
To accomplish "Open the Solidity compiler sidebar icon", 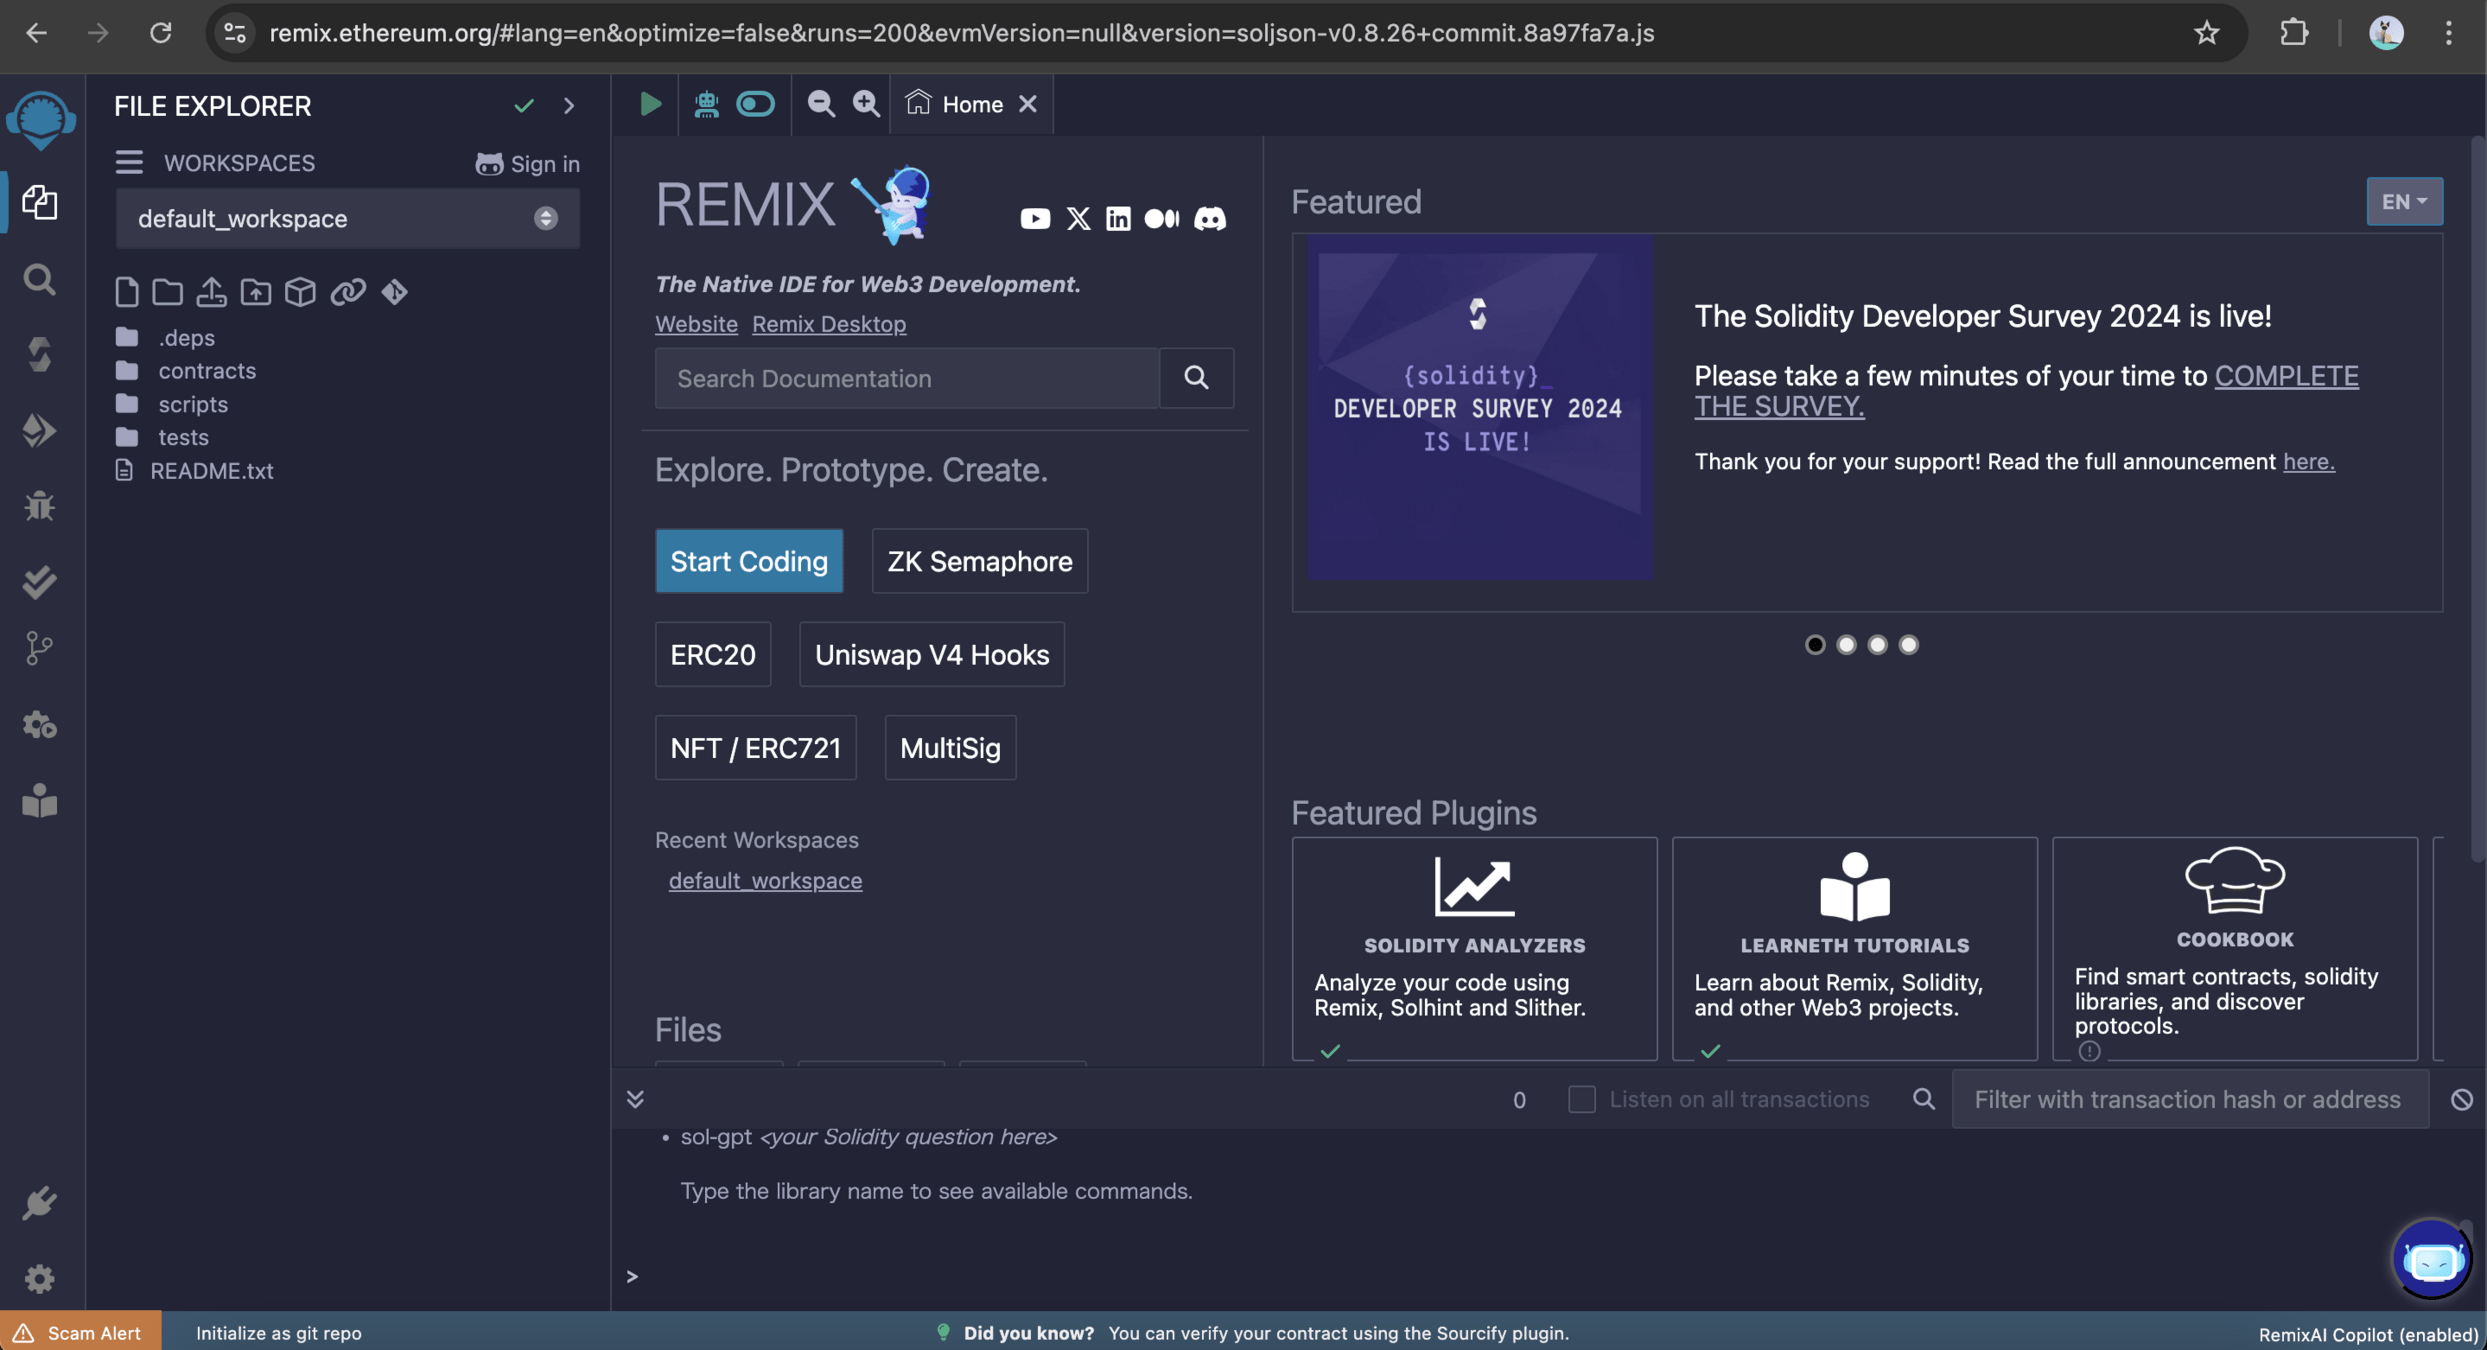I will point(39,355).
